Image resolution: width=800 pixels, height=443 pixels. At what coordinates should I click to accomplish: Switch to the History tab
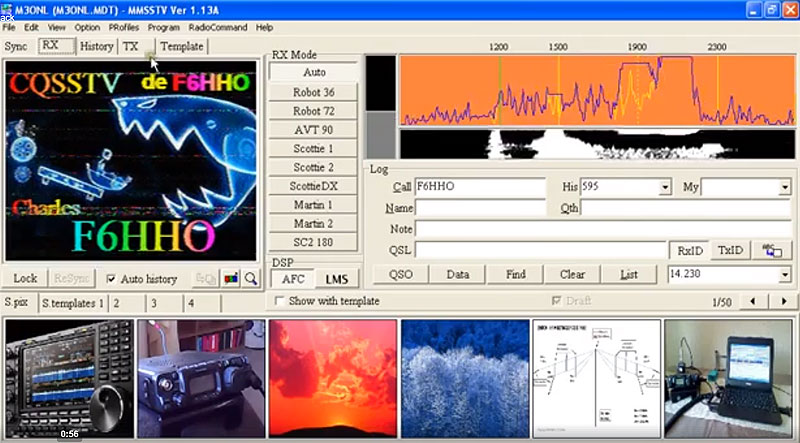pos(96,46)
